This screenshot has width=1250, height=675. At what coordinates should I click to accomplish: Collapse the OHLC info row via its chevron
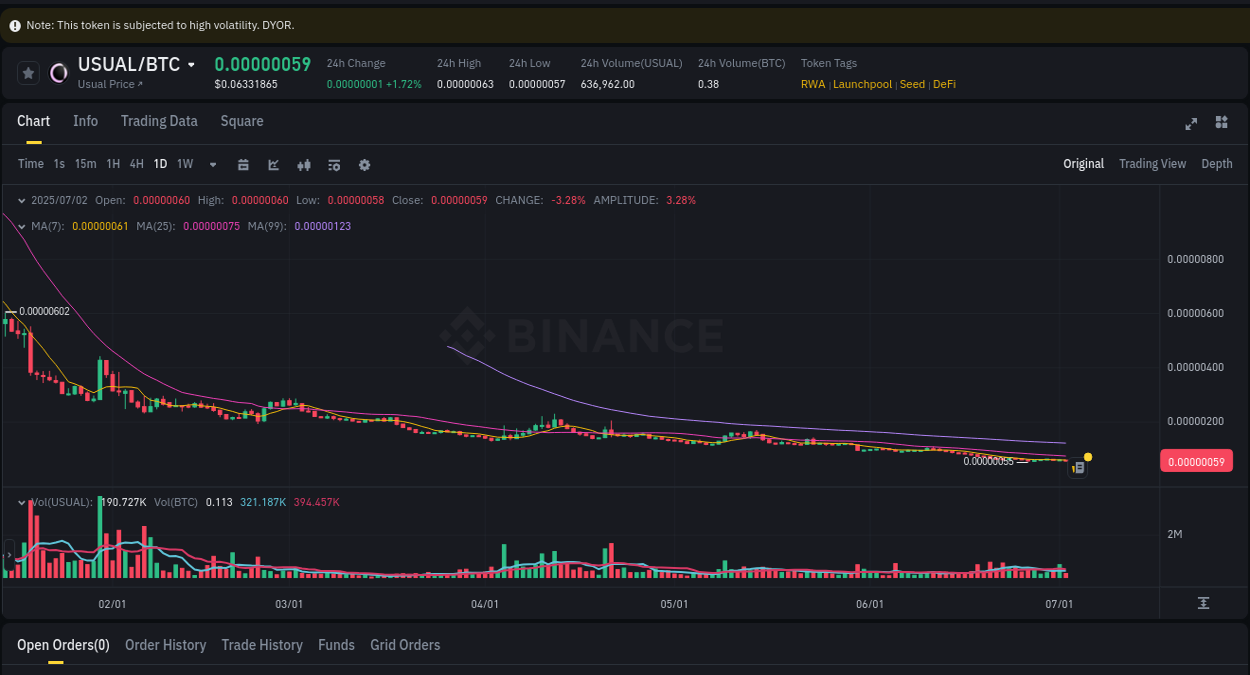click(x=20, y=200)
